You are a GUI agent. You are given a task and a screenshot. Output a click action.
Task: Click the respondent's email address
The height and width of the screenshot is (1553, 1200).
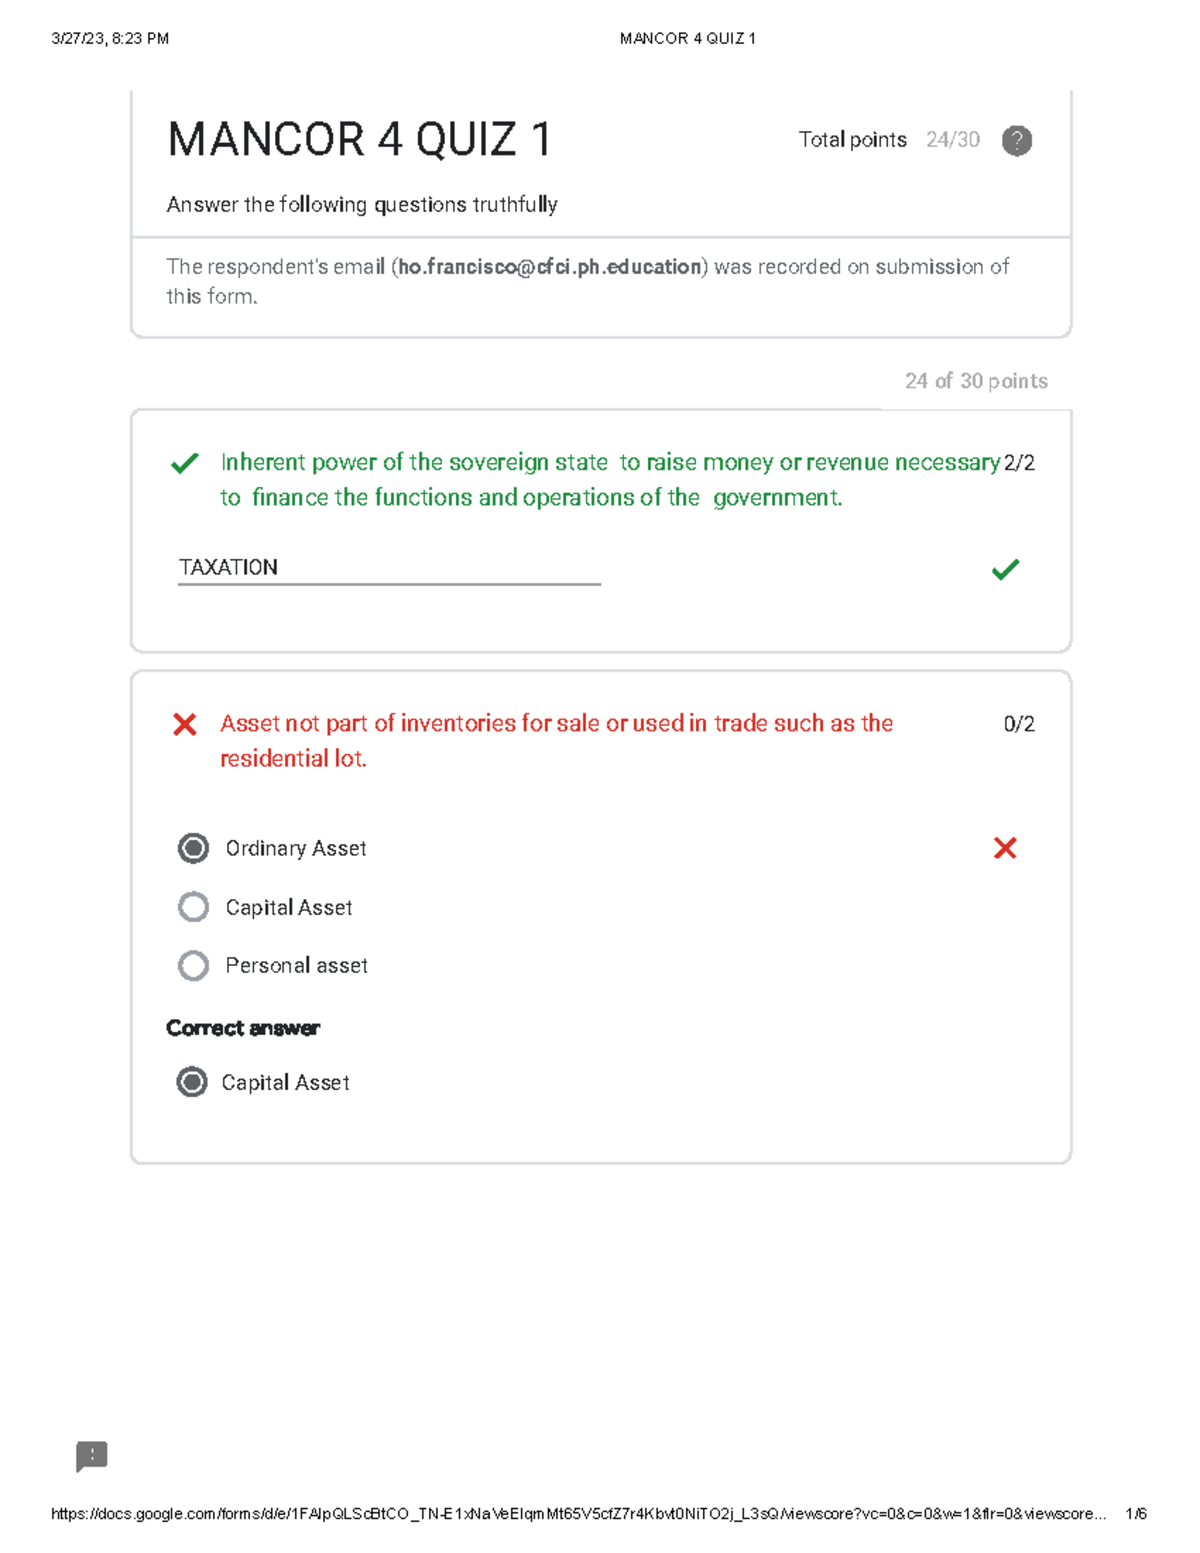550,267
